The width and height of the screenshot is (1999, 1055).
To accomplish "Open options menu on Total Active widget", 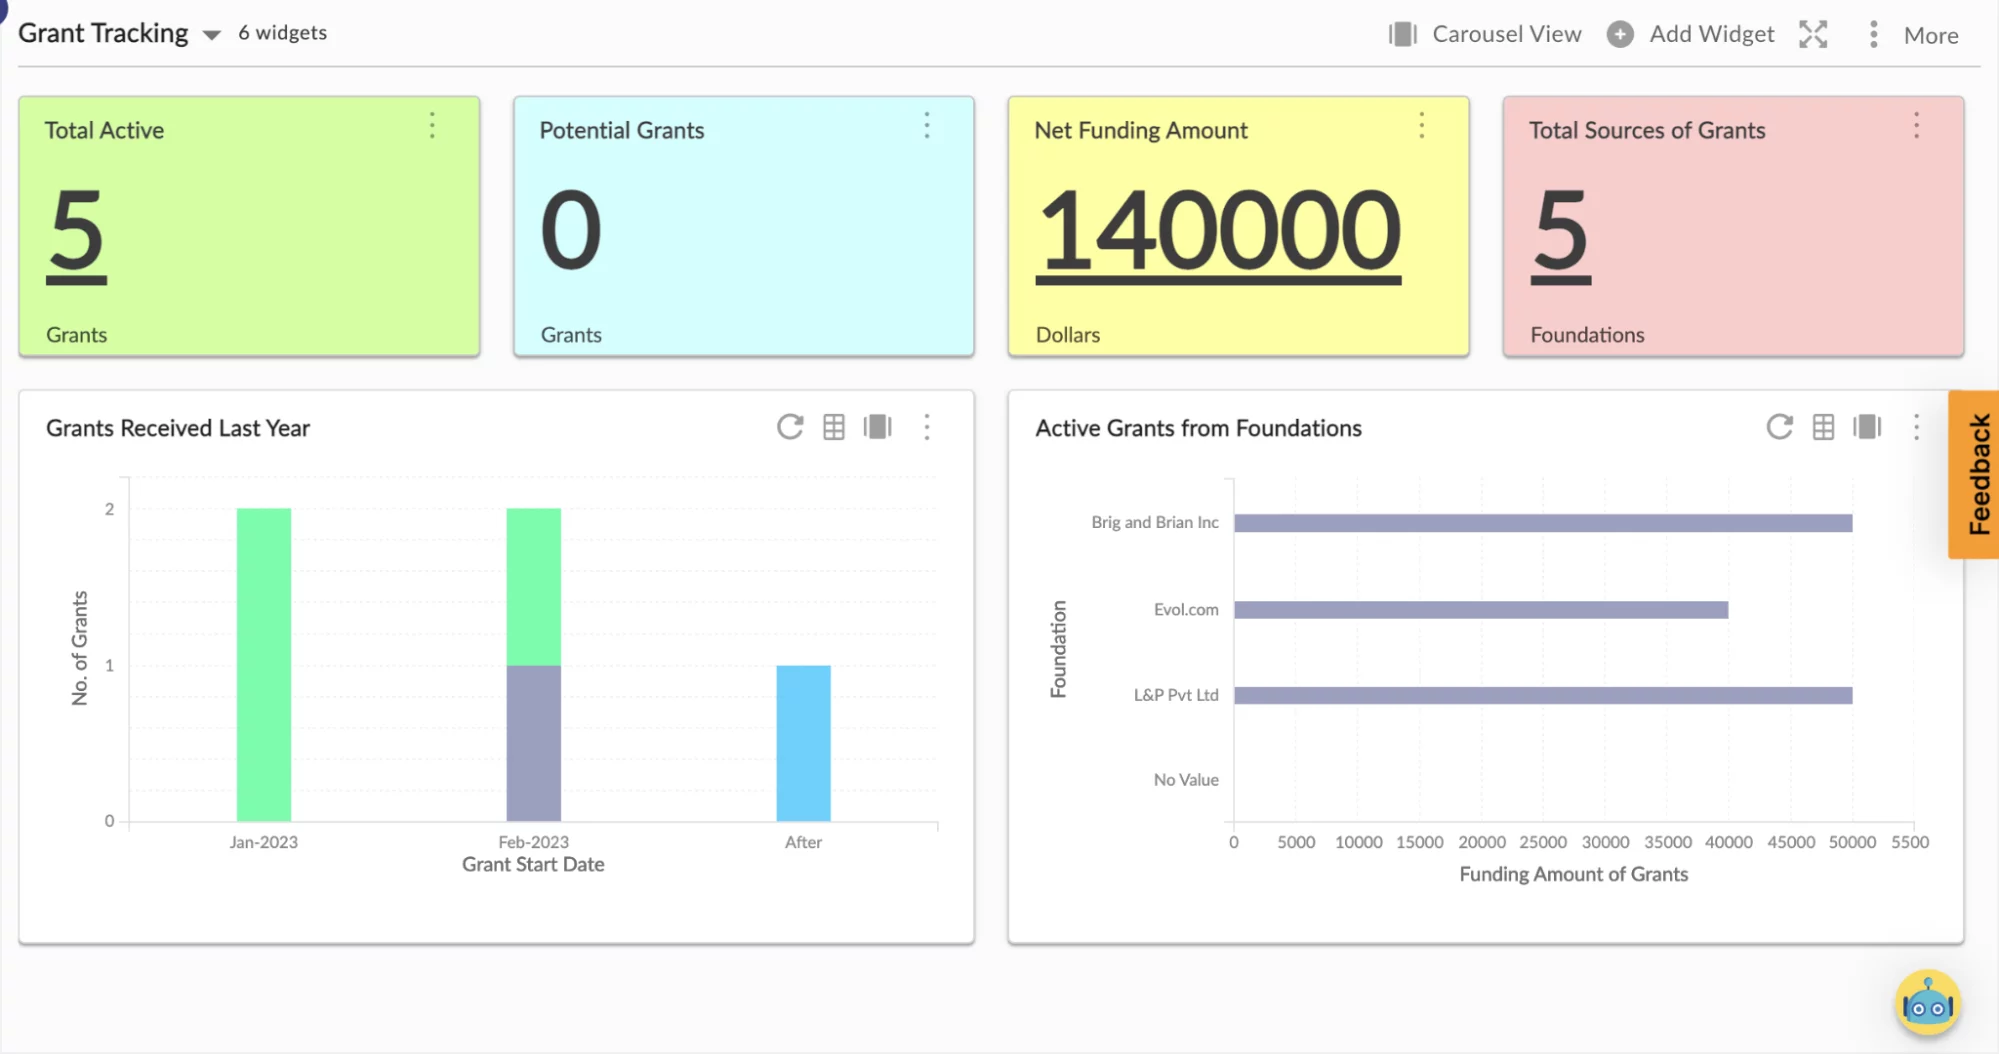I will [x=432, y=126].
